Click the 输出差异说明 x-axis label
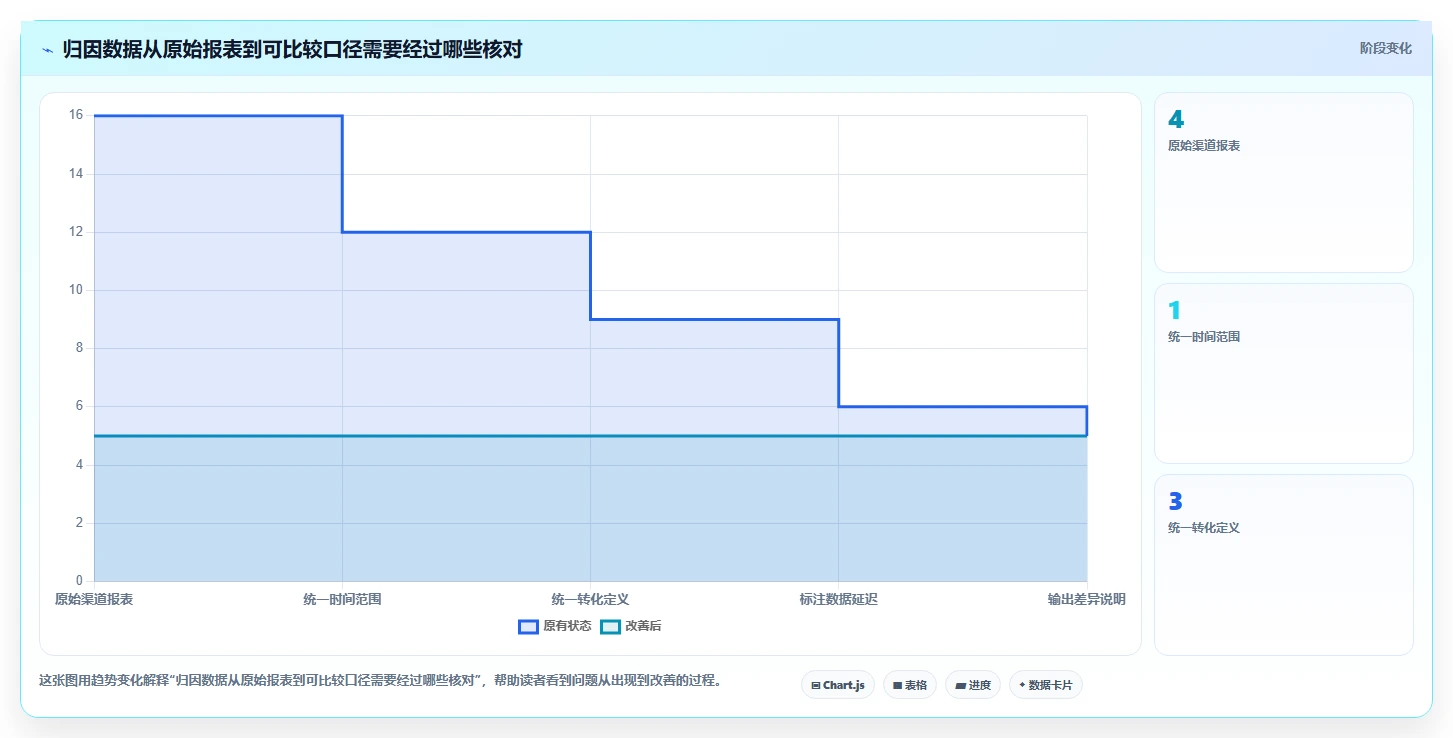 (x=1087, y=599)
